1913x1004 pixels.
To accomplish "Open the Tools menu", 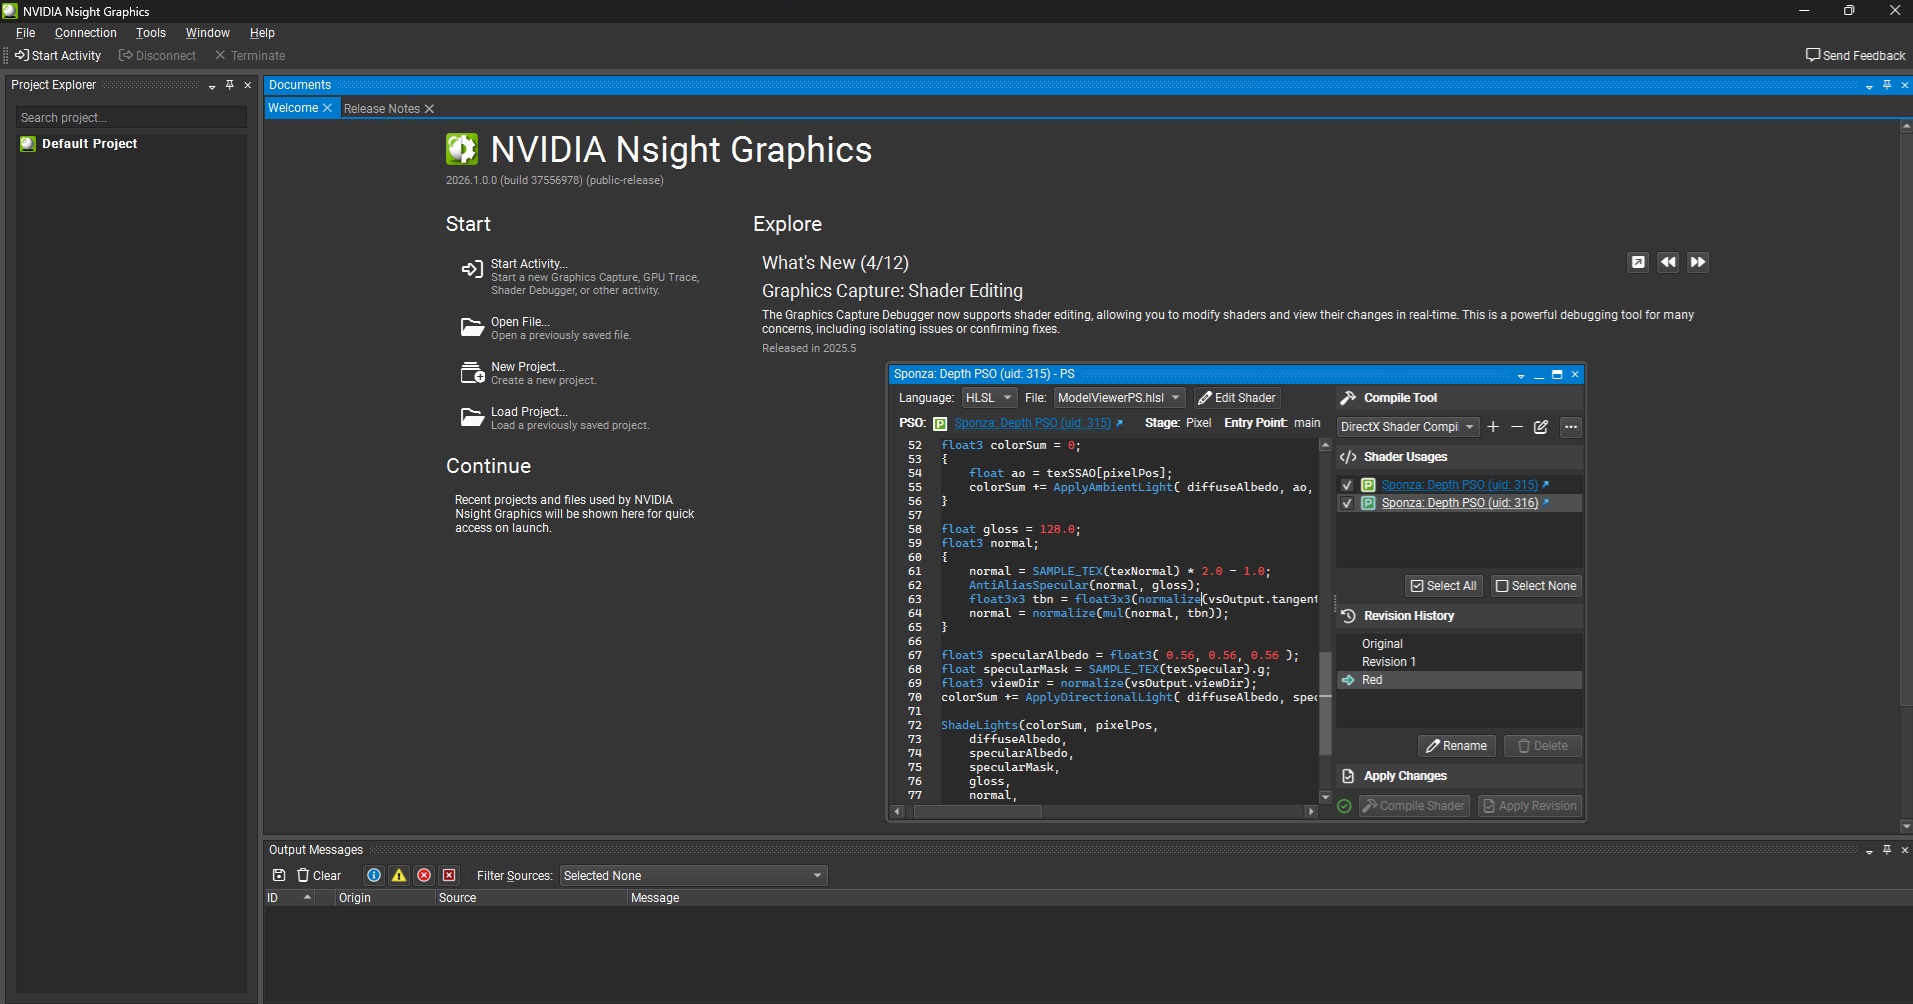I will point(151,33).
